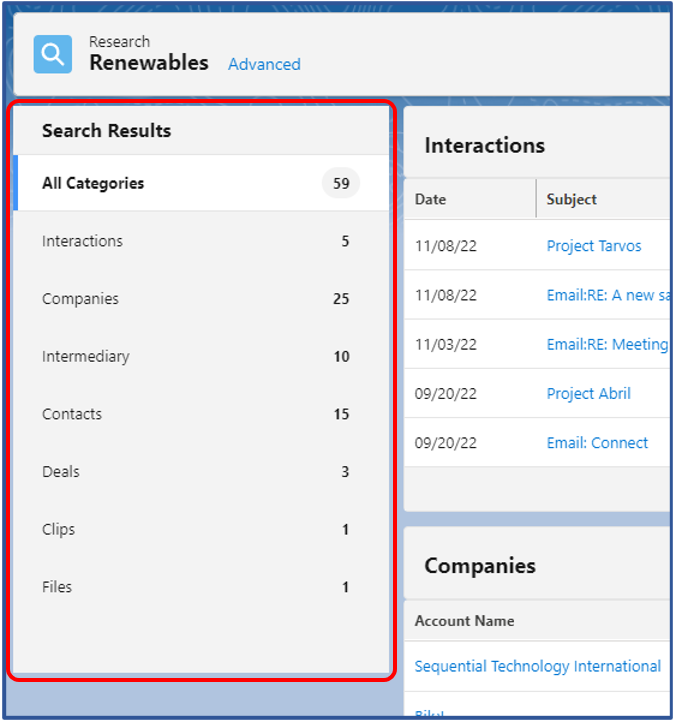Image resolution: width=673 pixels, height=720 pixels.
Task: Filter results by Companies category
Action: click(x=202, y=298)
